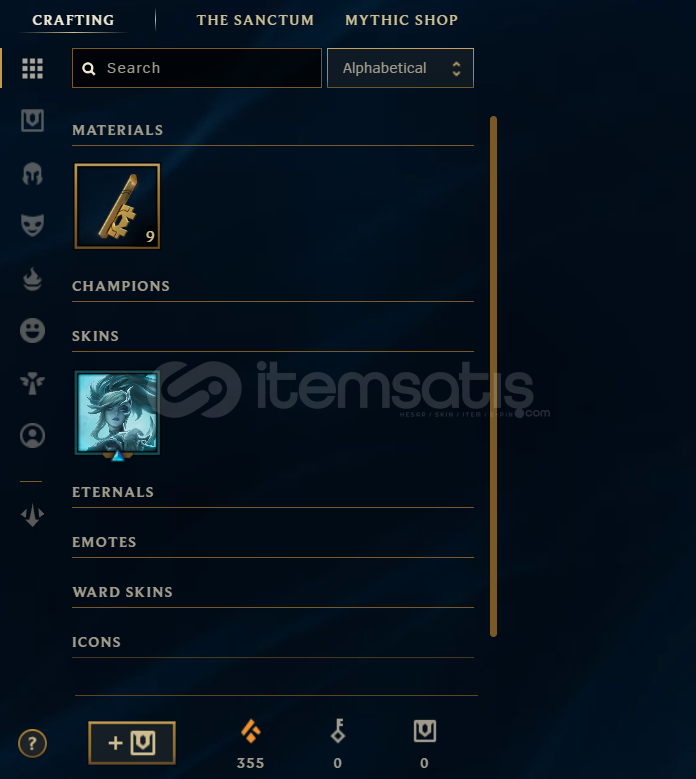Select the bottom sidebar filter icon below the divider line
Viewport: 696px width, 779px height.
pyautogui.click(x=32, y=515)
